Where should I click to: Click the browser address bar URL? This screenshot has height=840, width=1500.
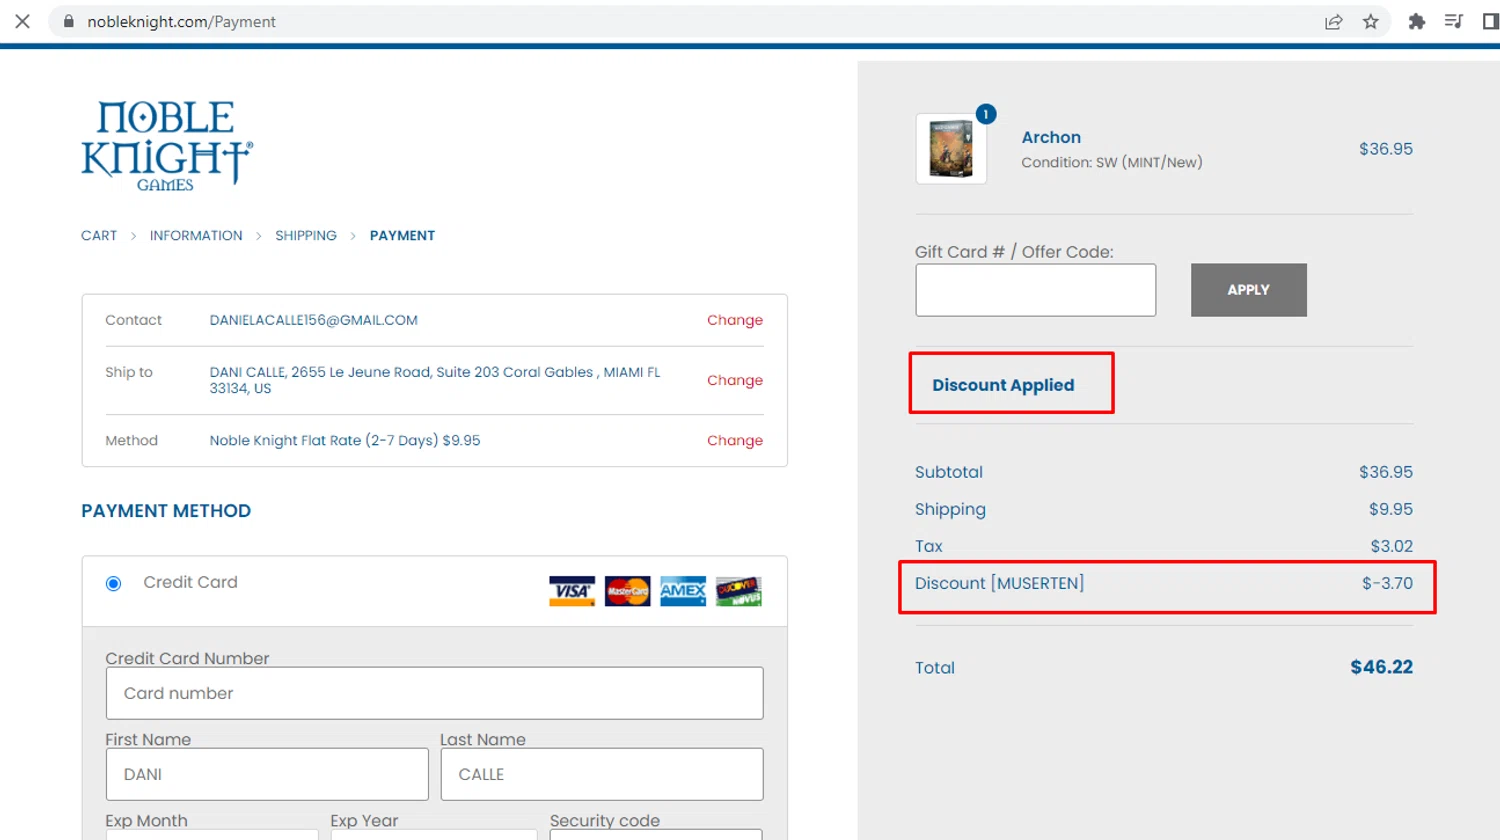[x=181, y=21]
